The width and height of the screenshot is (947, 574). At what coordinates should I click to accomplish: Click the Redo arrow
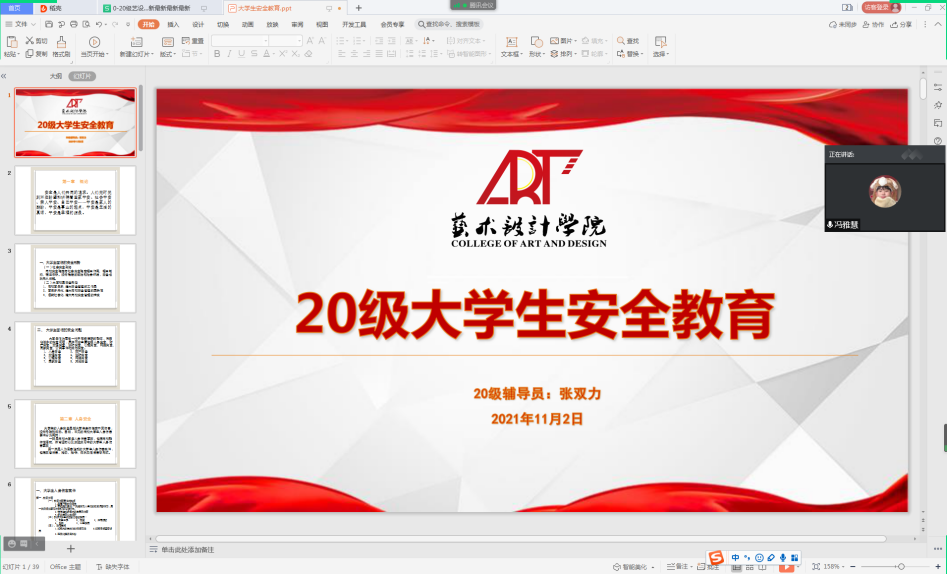click(x=114, y=24)
